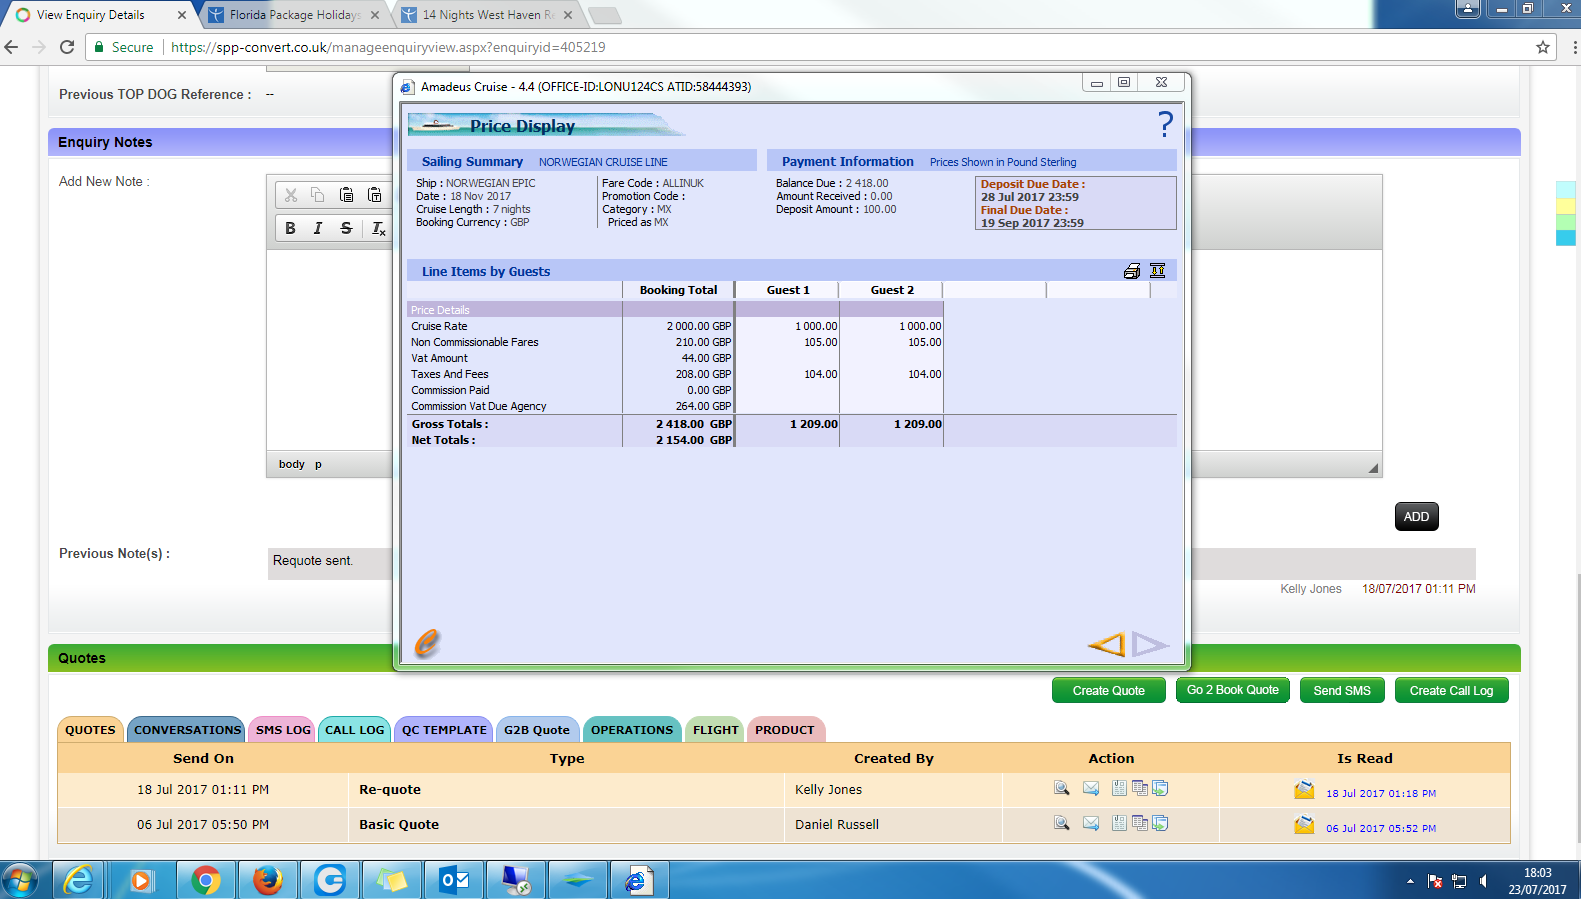The width and height of the screenshot is (1581, 899).
Task: Print the Line Items by Guests table
Action: pos(1132,271)
